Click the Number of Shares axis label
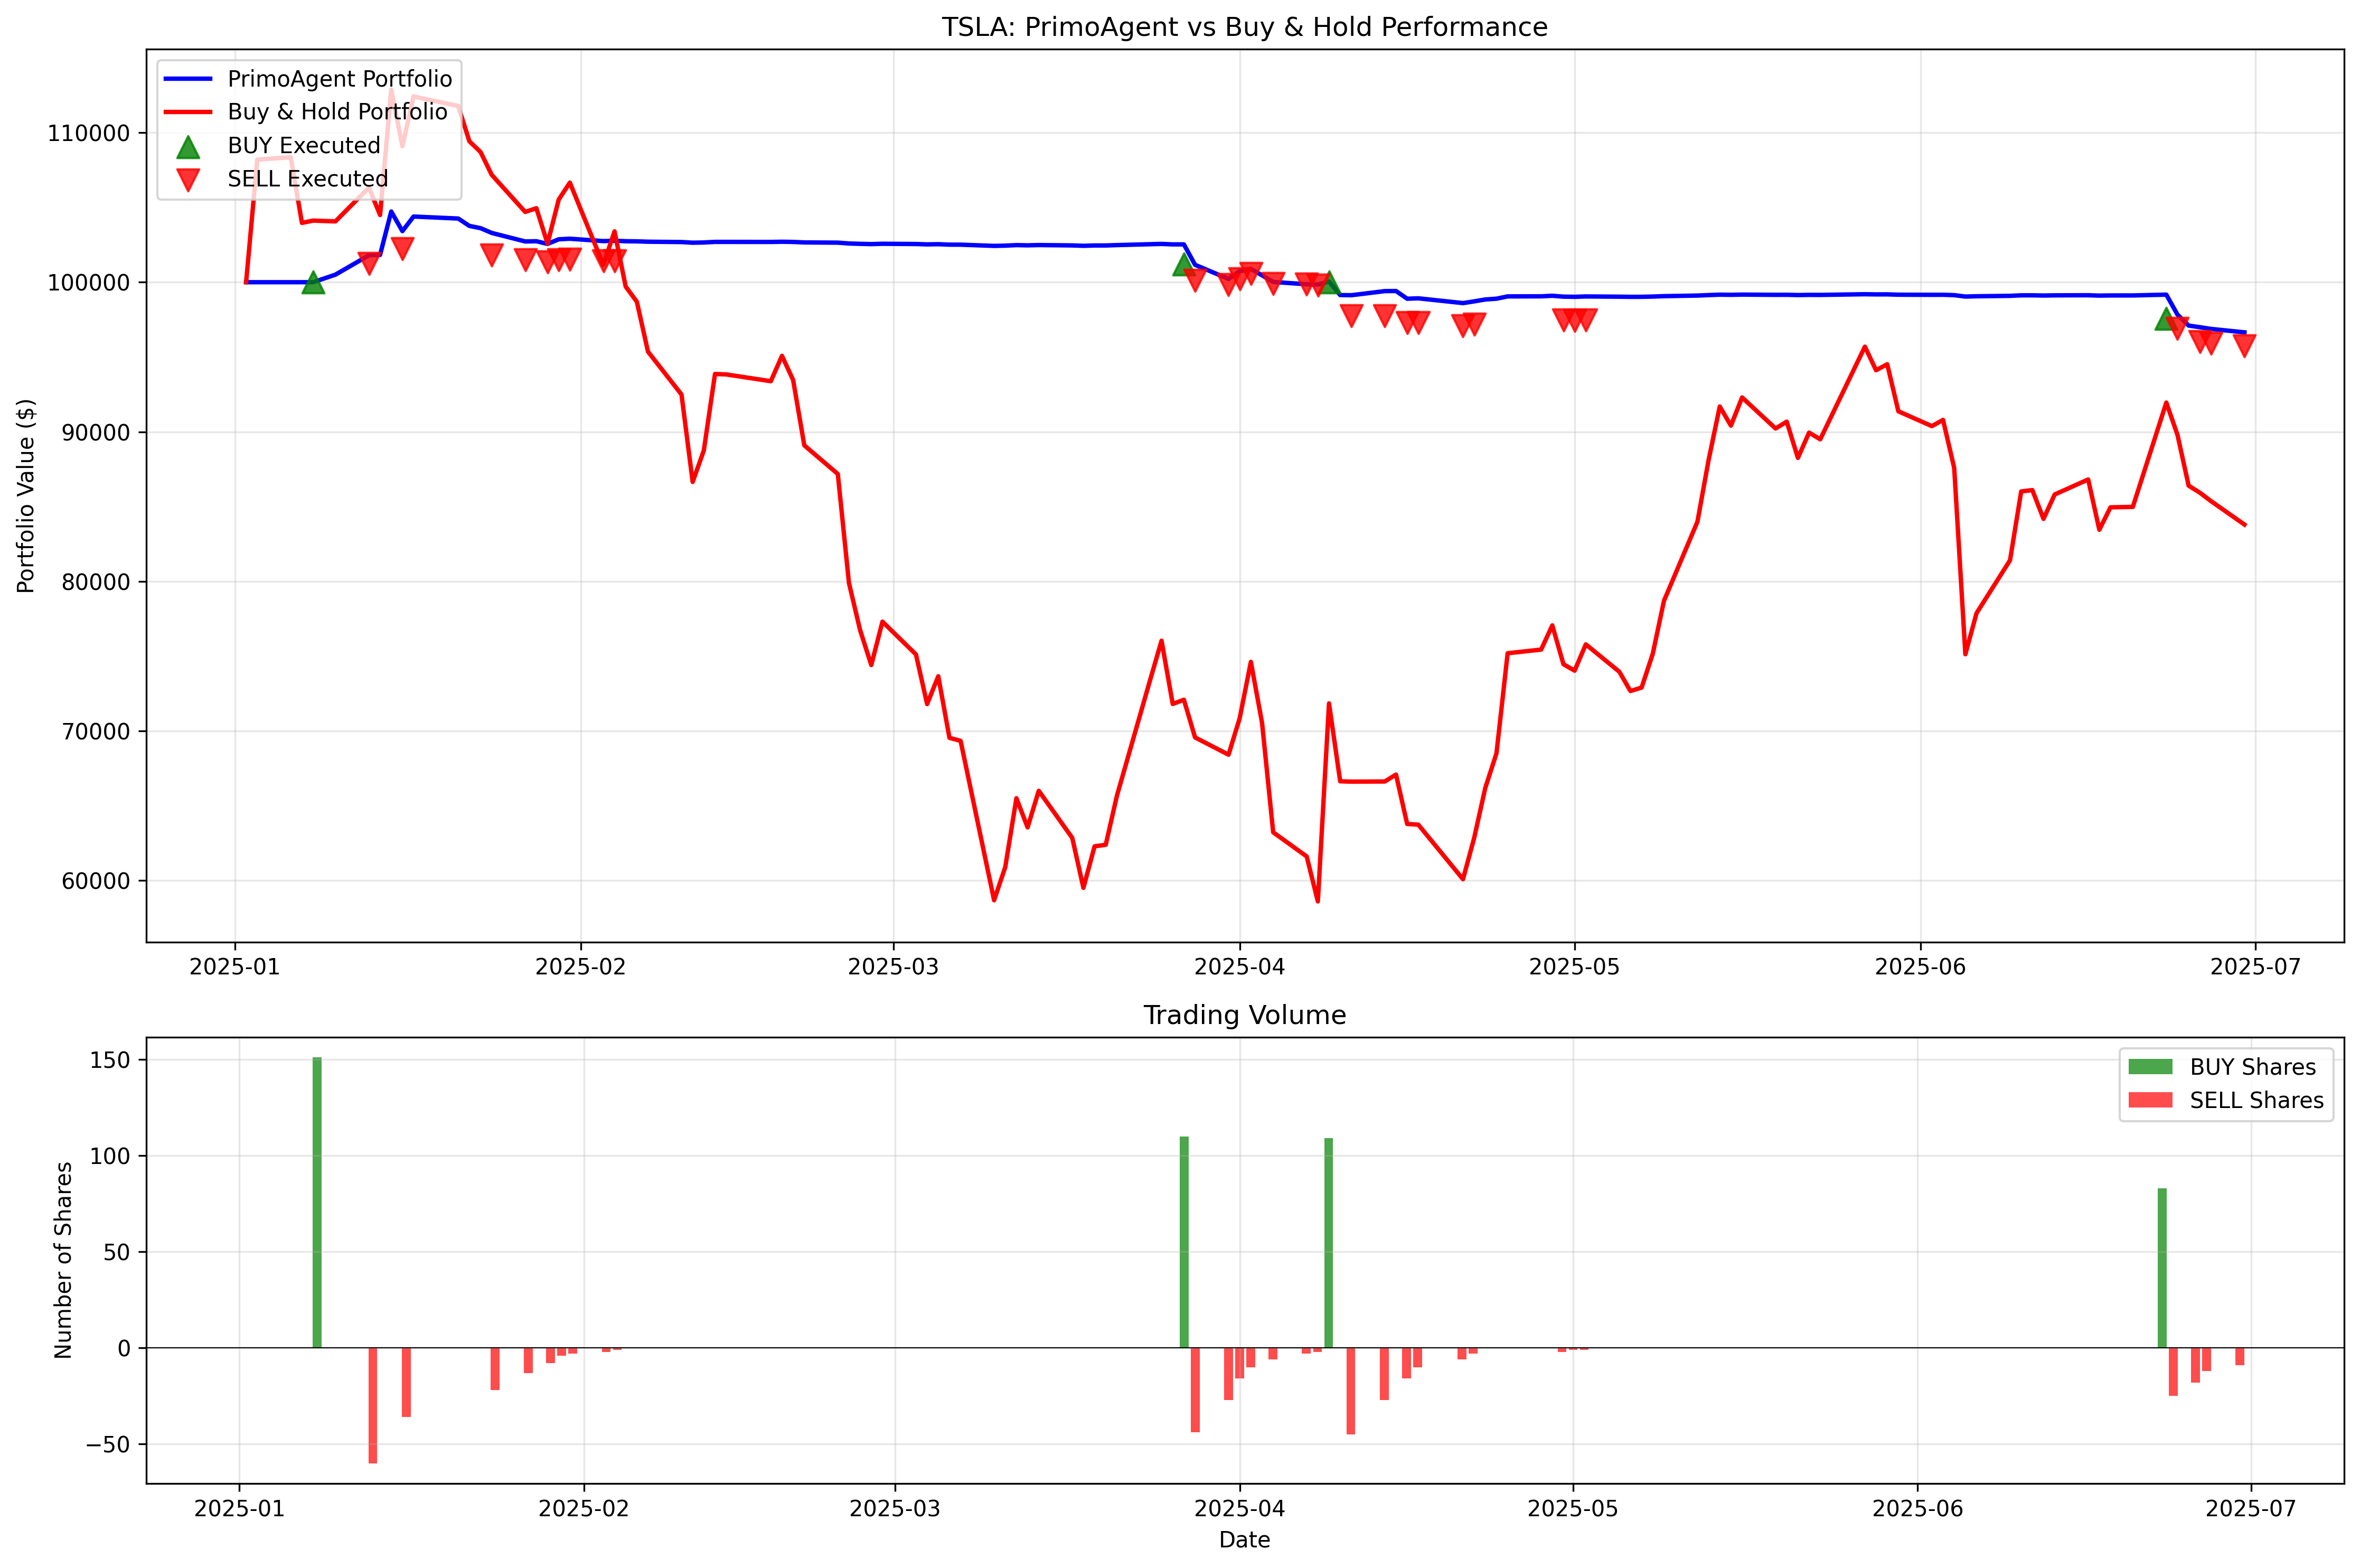Image resolution: width=2360 pixels, height=1568 pixels. [64, 1260]
